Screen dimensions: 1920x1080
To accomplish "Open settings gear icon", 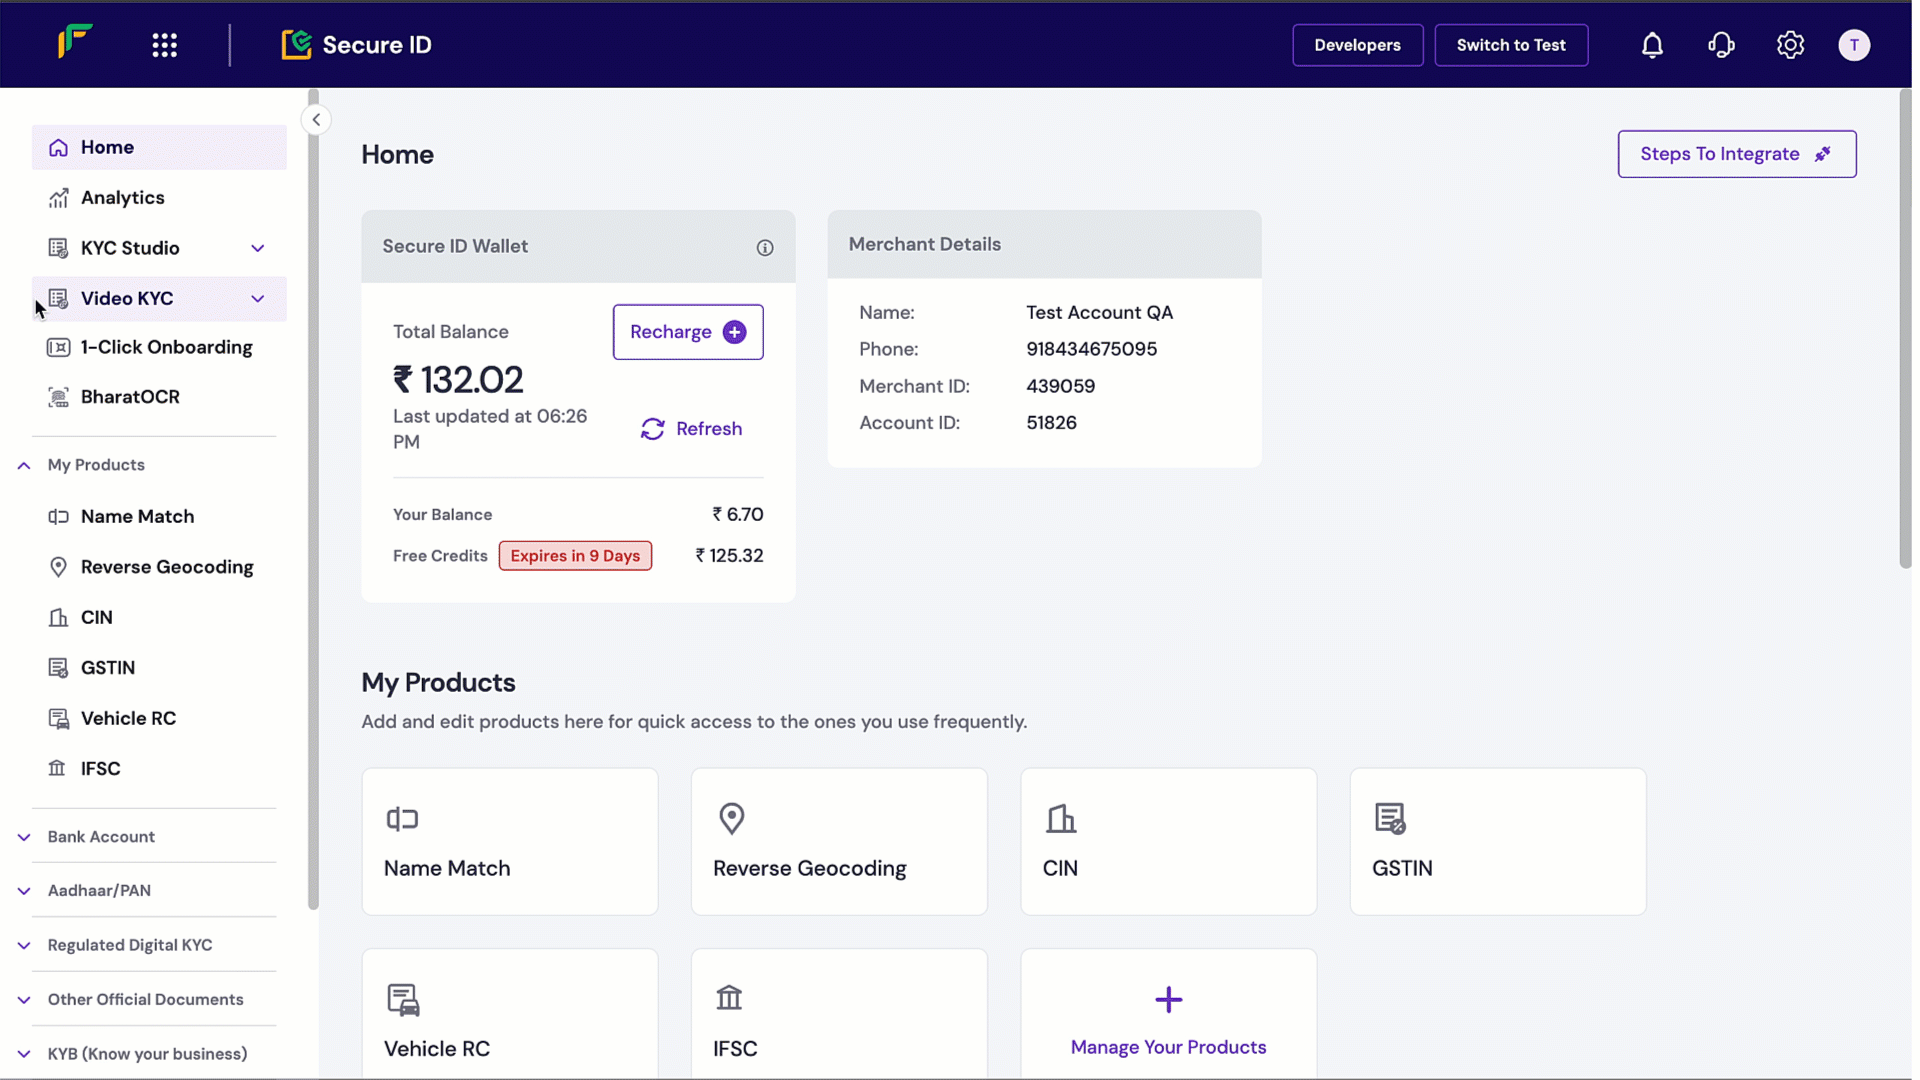I will (x=1790, y=45).
